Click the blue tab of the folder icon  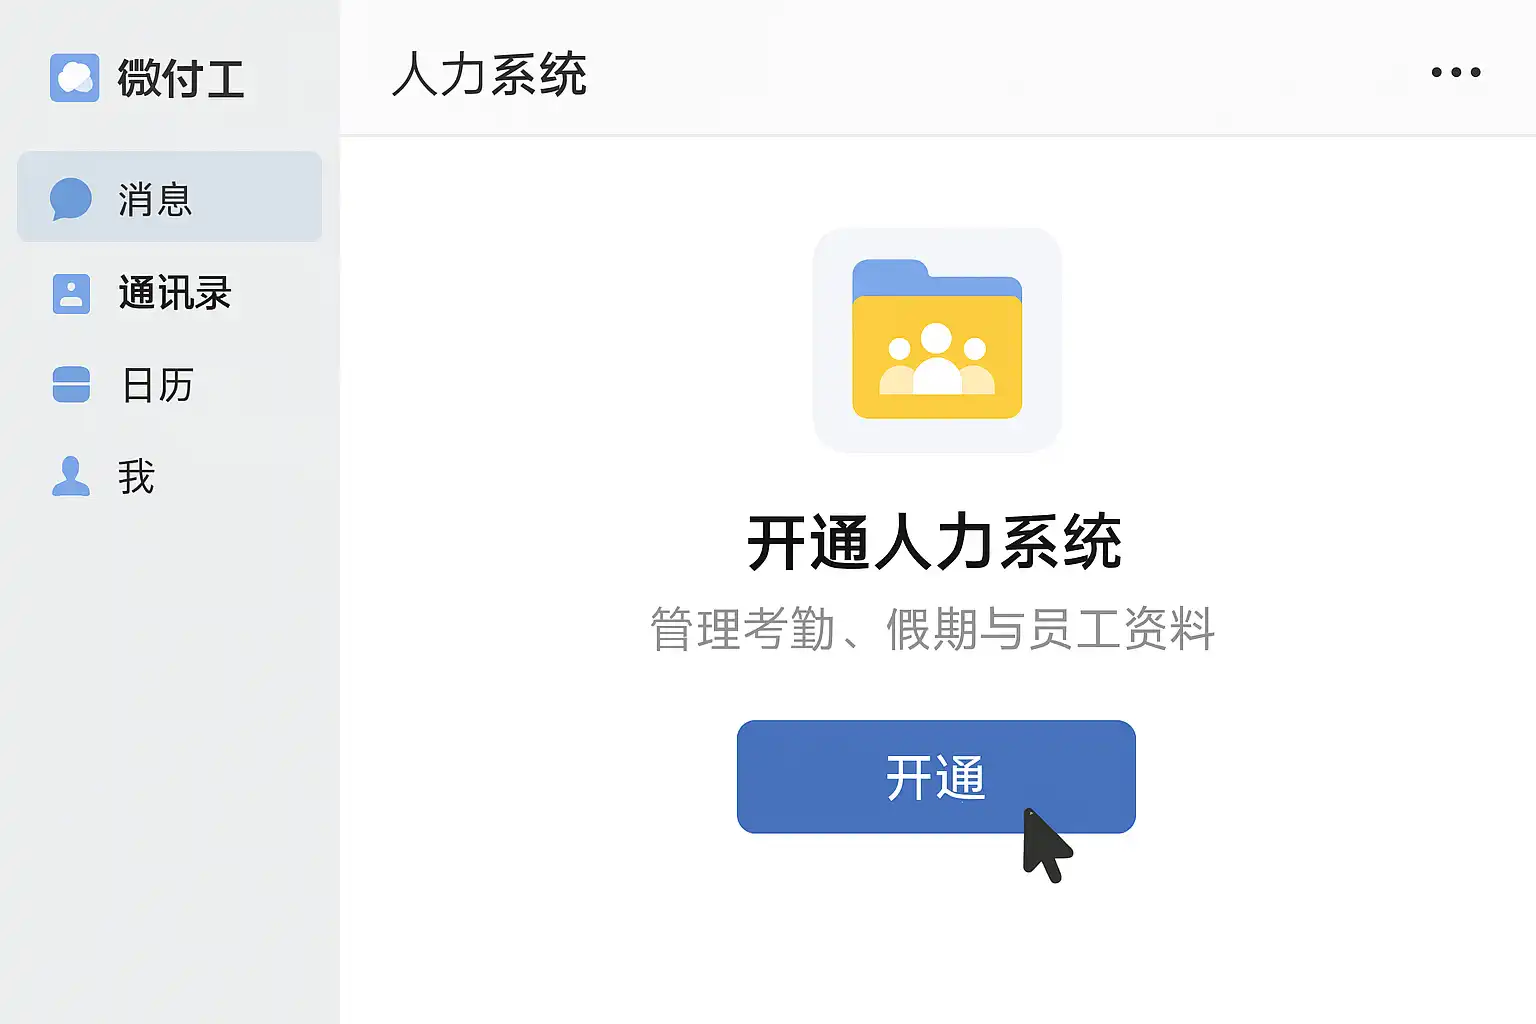point(890,278)
